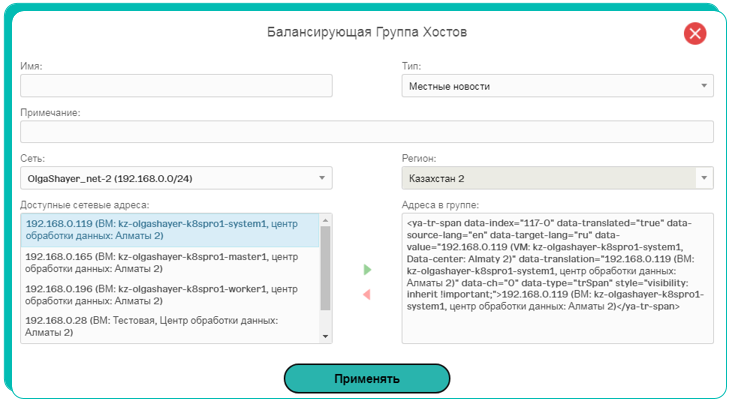Select address 192.168.0.165 master1
The height and width of the screenshot is (404, 729).
coord(170,263)
